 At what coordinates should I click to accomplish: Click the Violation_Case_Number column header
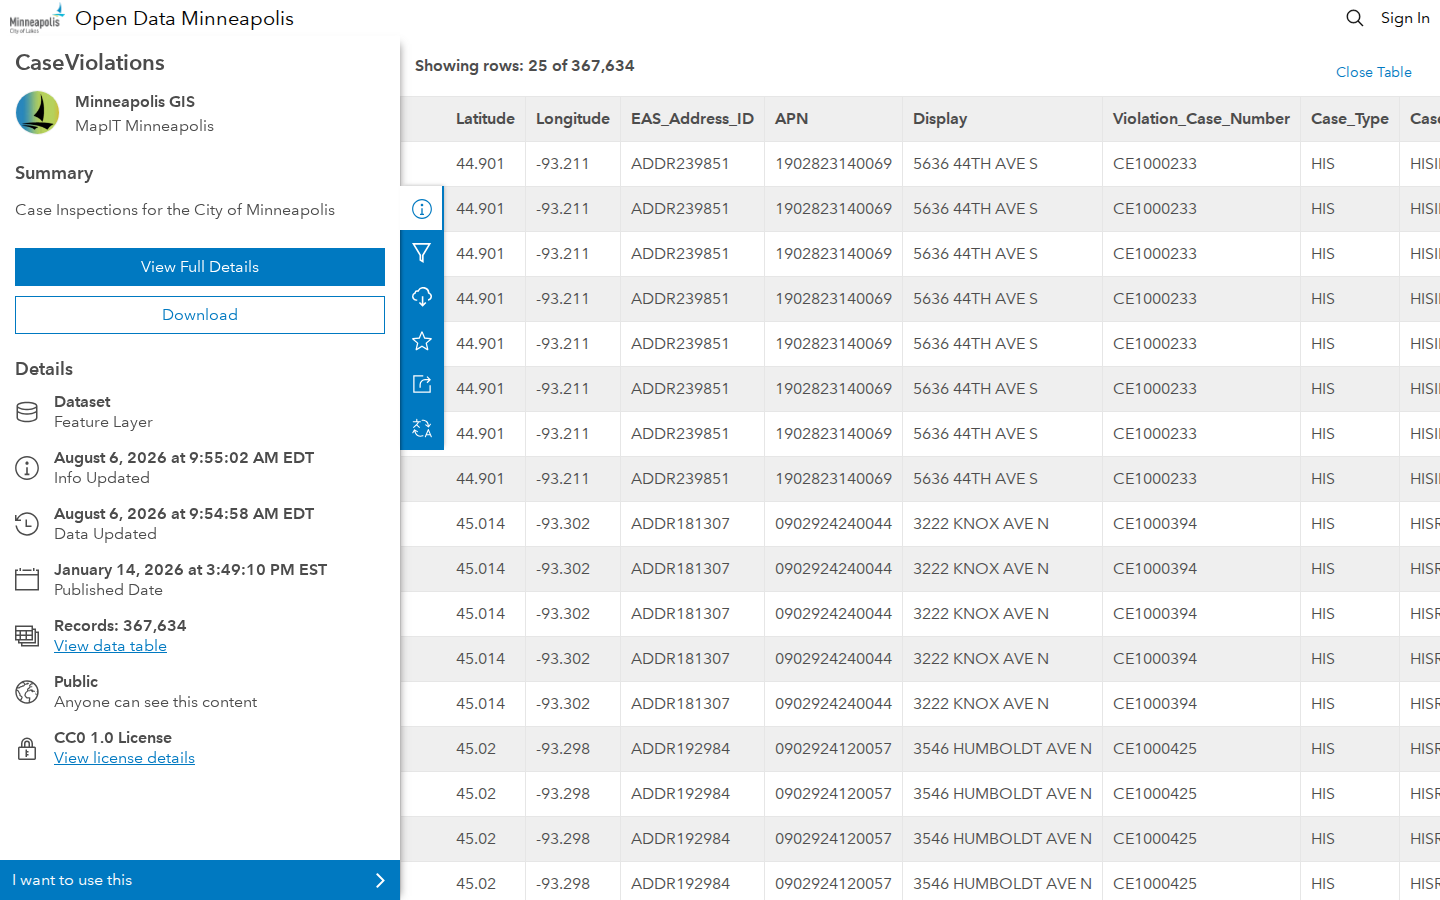(x=1201, y=119)
